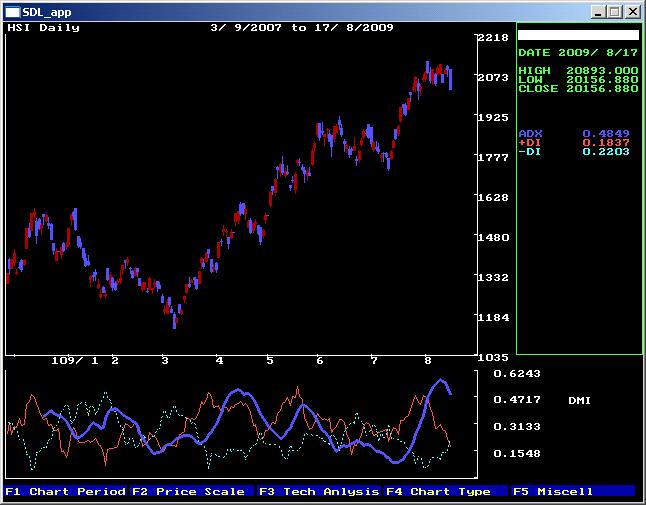This screenshot has width=646, height=505.
Task: Click the SDL_app window icon
Action: tap(12, 12)
